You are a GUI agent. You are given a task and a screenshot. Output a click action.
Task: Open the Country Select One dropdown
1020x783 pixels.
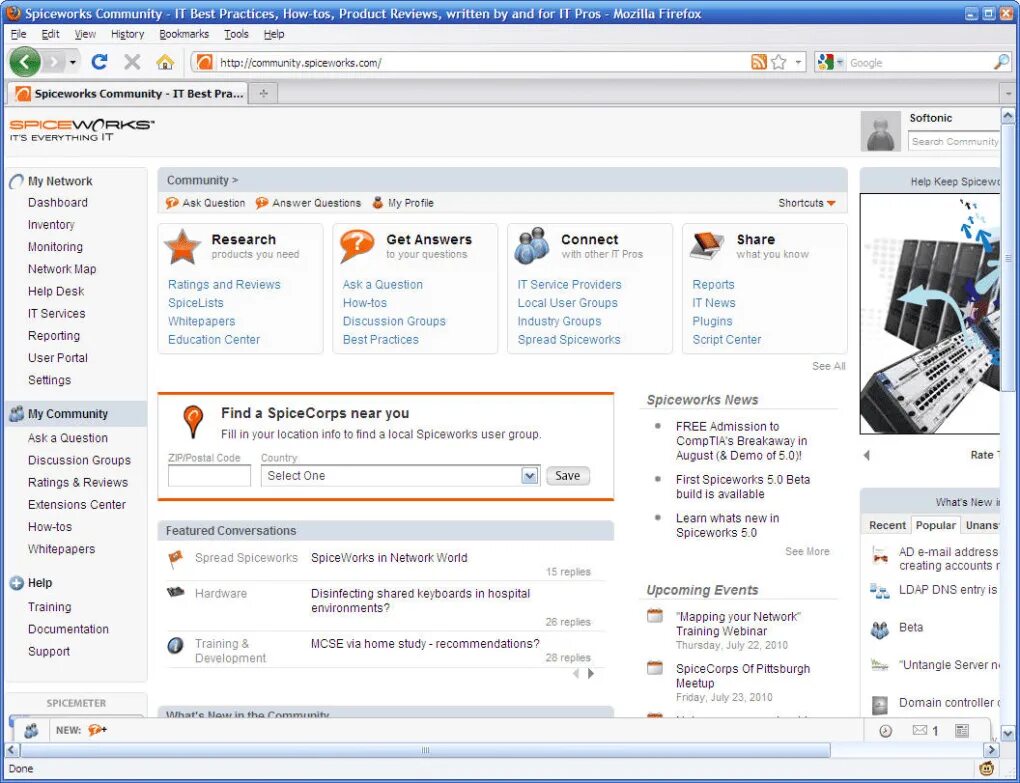coord(400,475)
